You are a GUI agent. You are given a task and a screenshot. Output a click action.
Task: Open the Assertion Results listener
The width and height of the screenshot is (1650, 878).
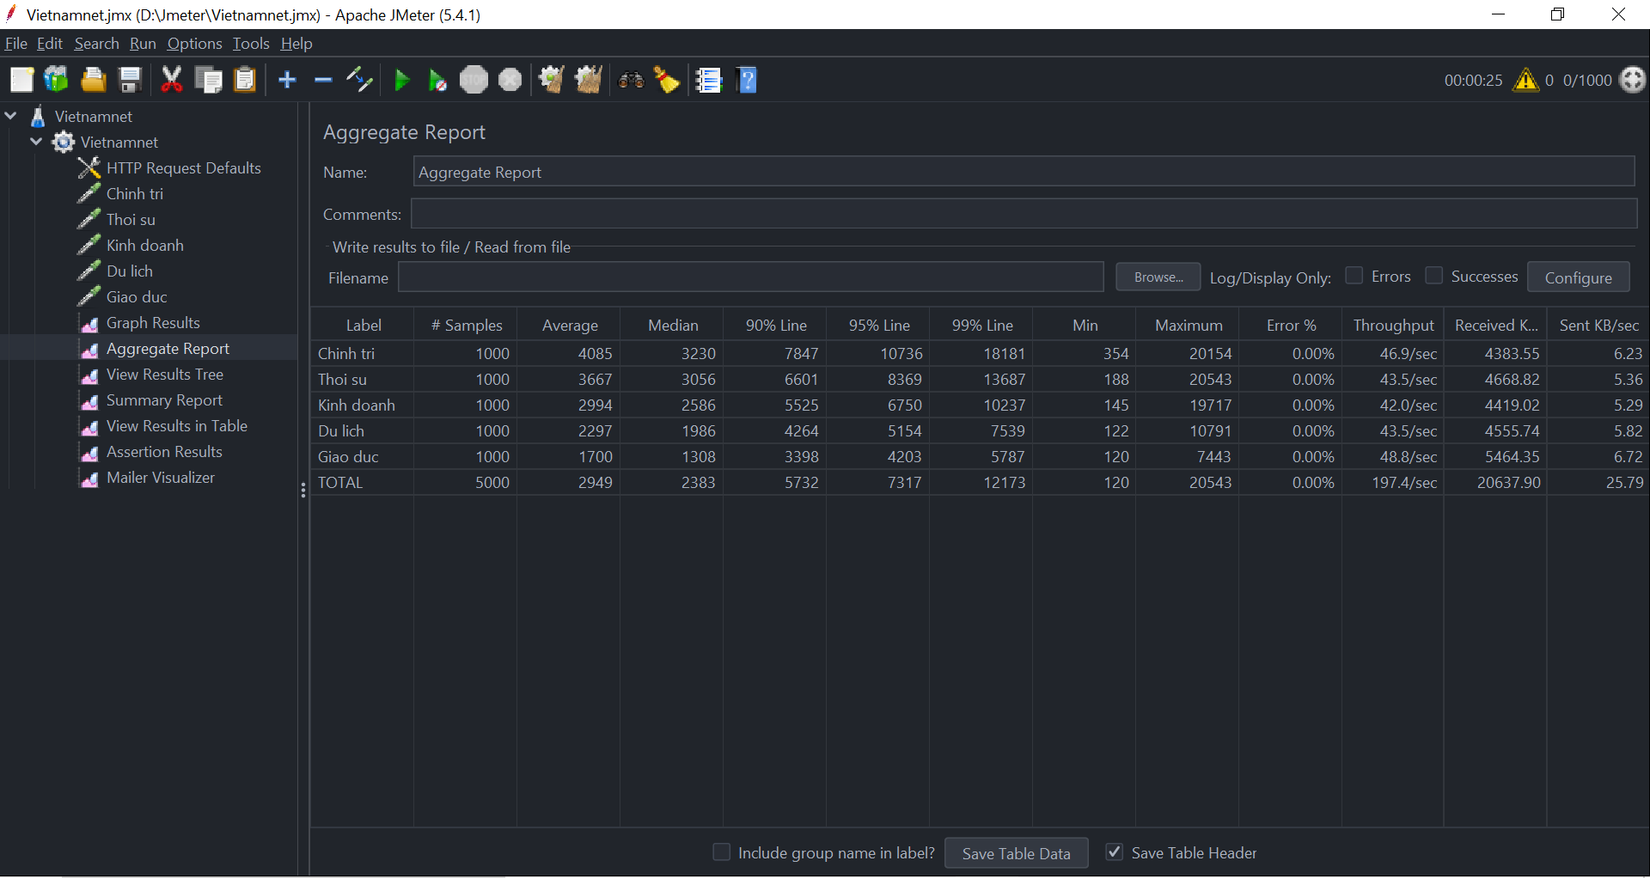point(164,452)
